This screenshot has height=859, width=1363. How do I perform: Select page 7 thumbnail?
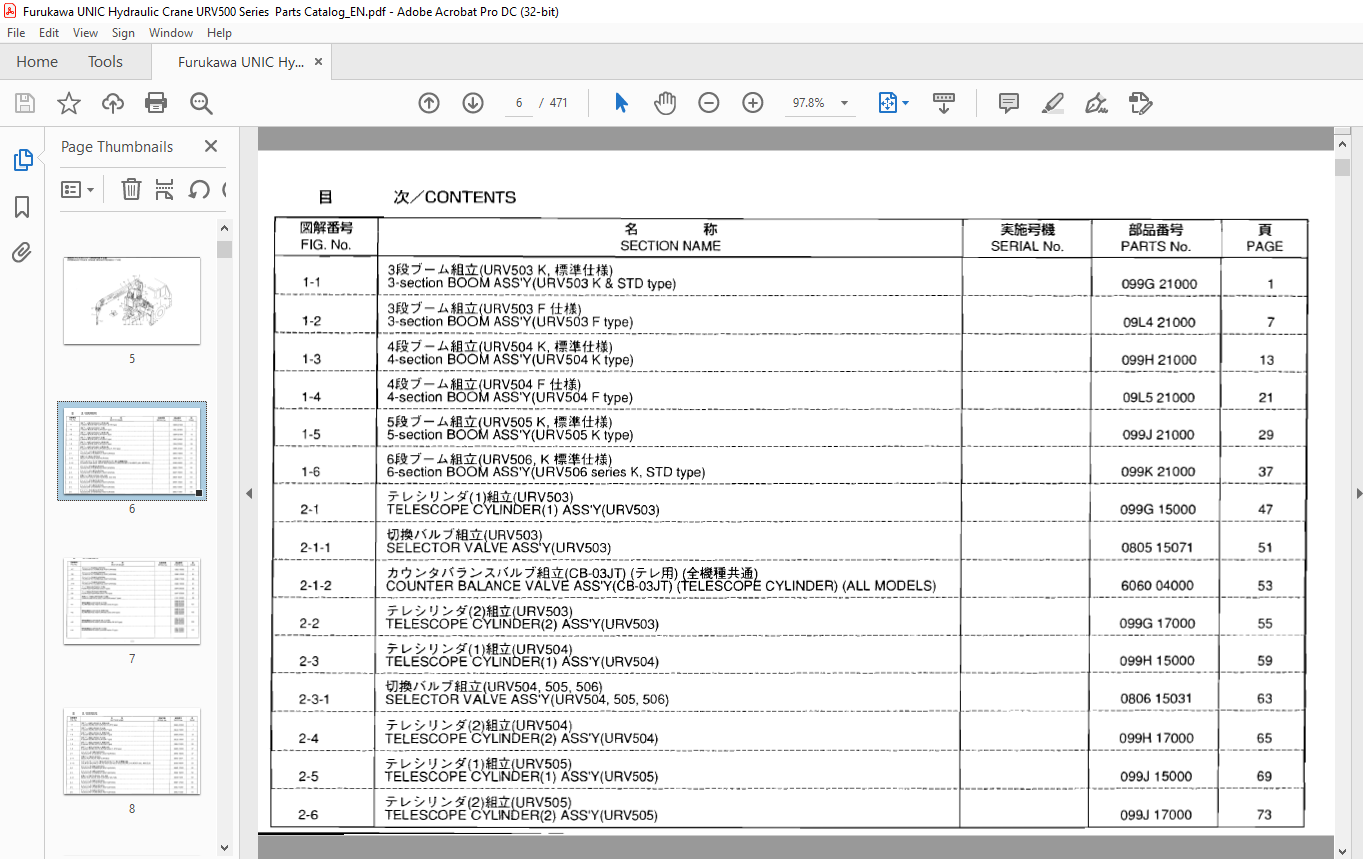coord(132,601)
